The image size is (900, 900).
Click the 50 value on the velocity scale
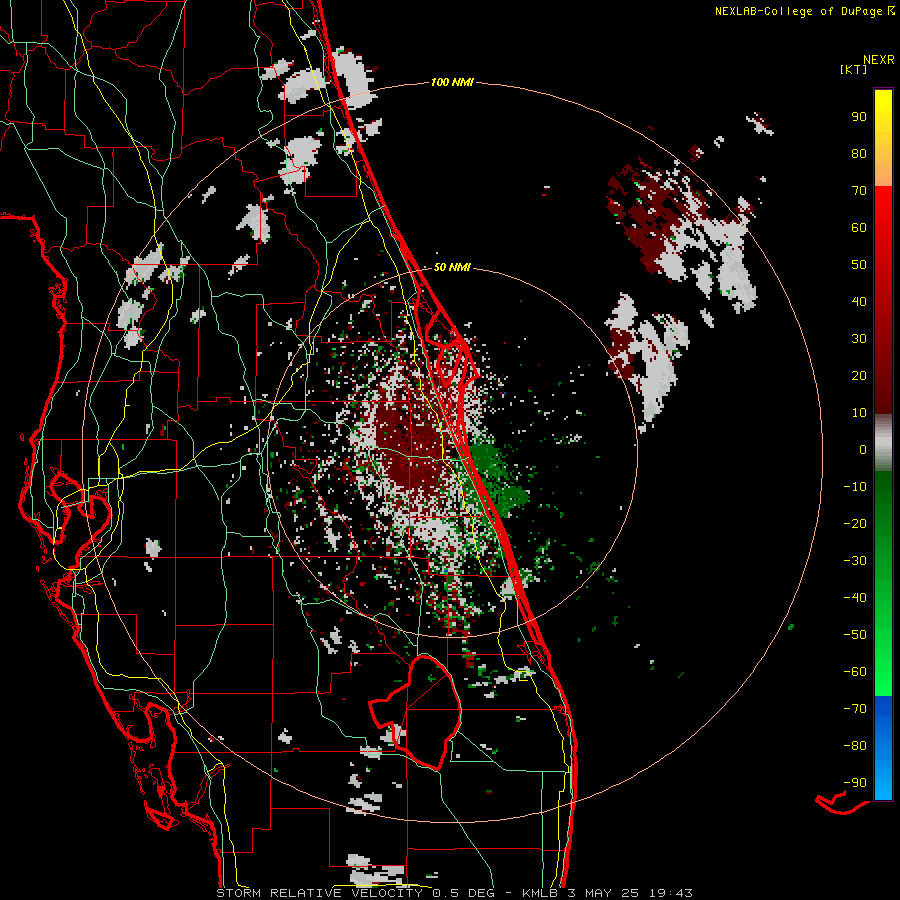[x=859, y=265]
